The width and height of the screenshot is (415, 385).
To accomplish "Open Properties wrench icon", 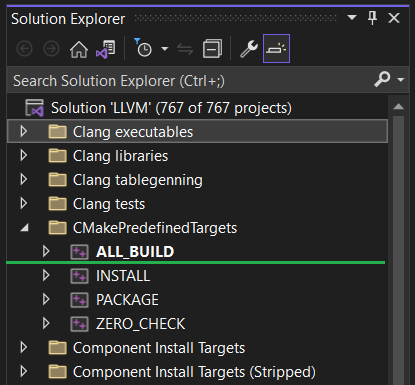I will [249, 49].
